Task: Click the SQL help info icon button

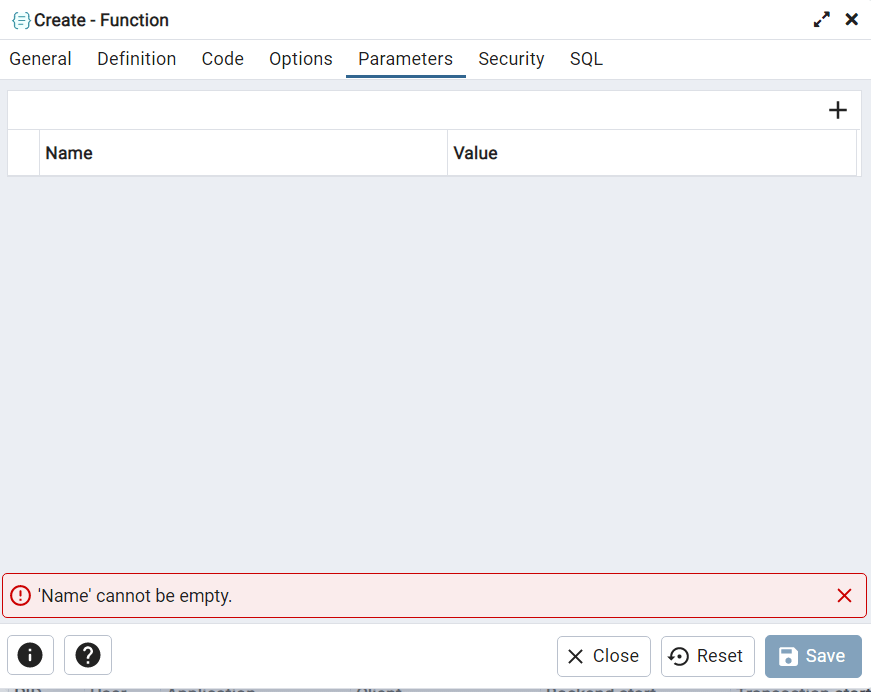Action: point(30,656)
